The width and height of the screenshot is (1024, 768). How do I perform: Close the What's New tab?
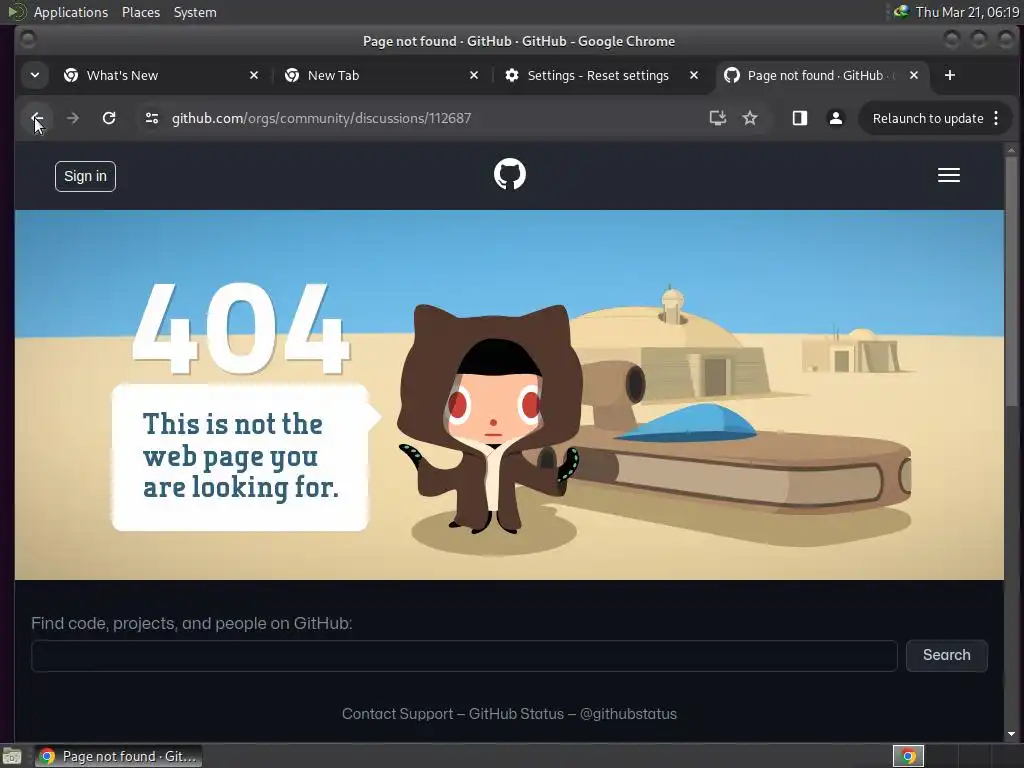[254, 75]
